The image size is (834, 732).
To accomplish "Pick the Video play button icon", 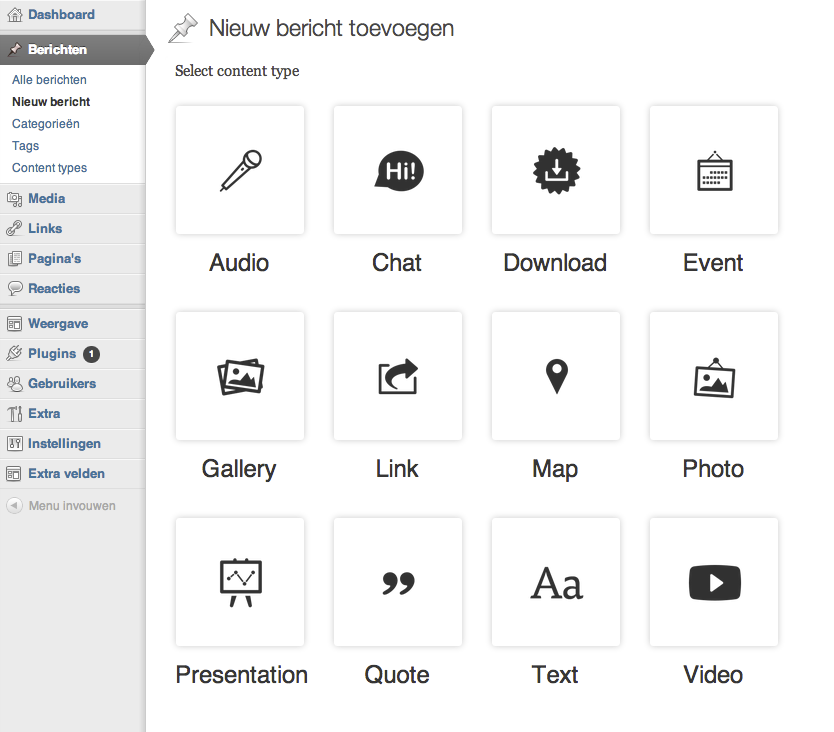I will pyautogui.click(x=714, y=582).
